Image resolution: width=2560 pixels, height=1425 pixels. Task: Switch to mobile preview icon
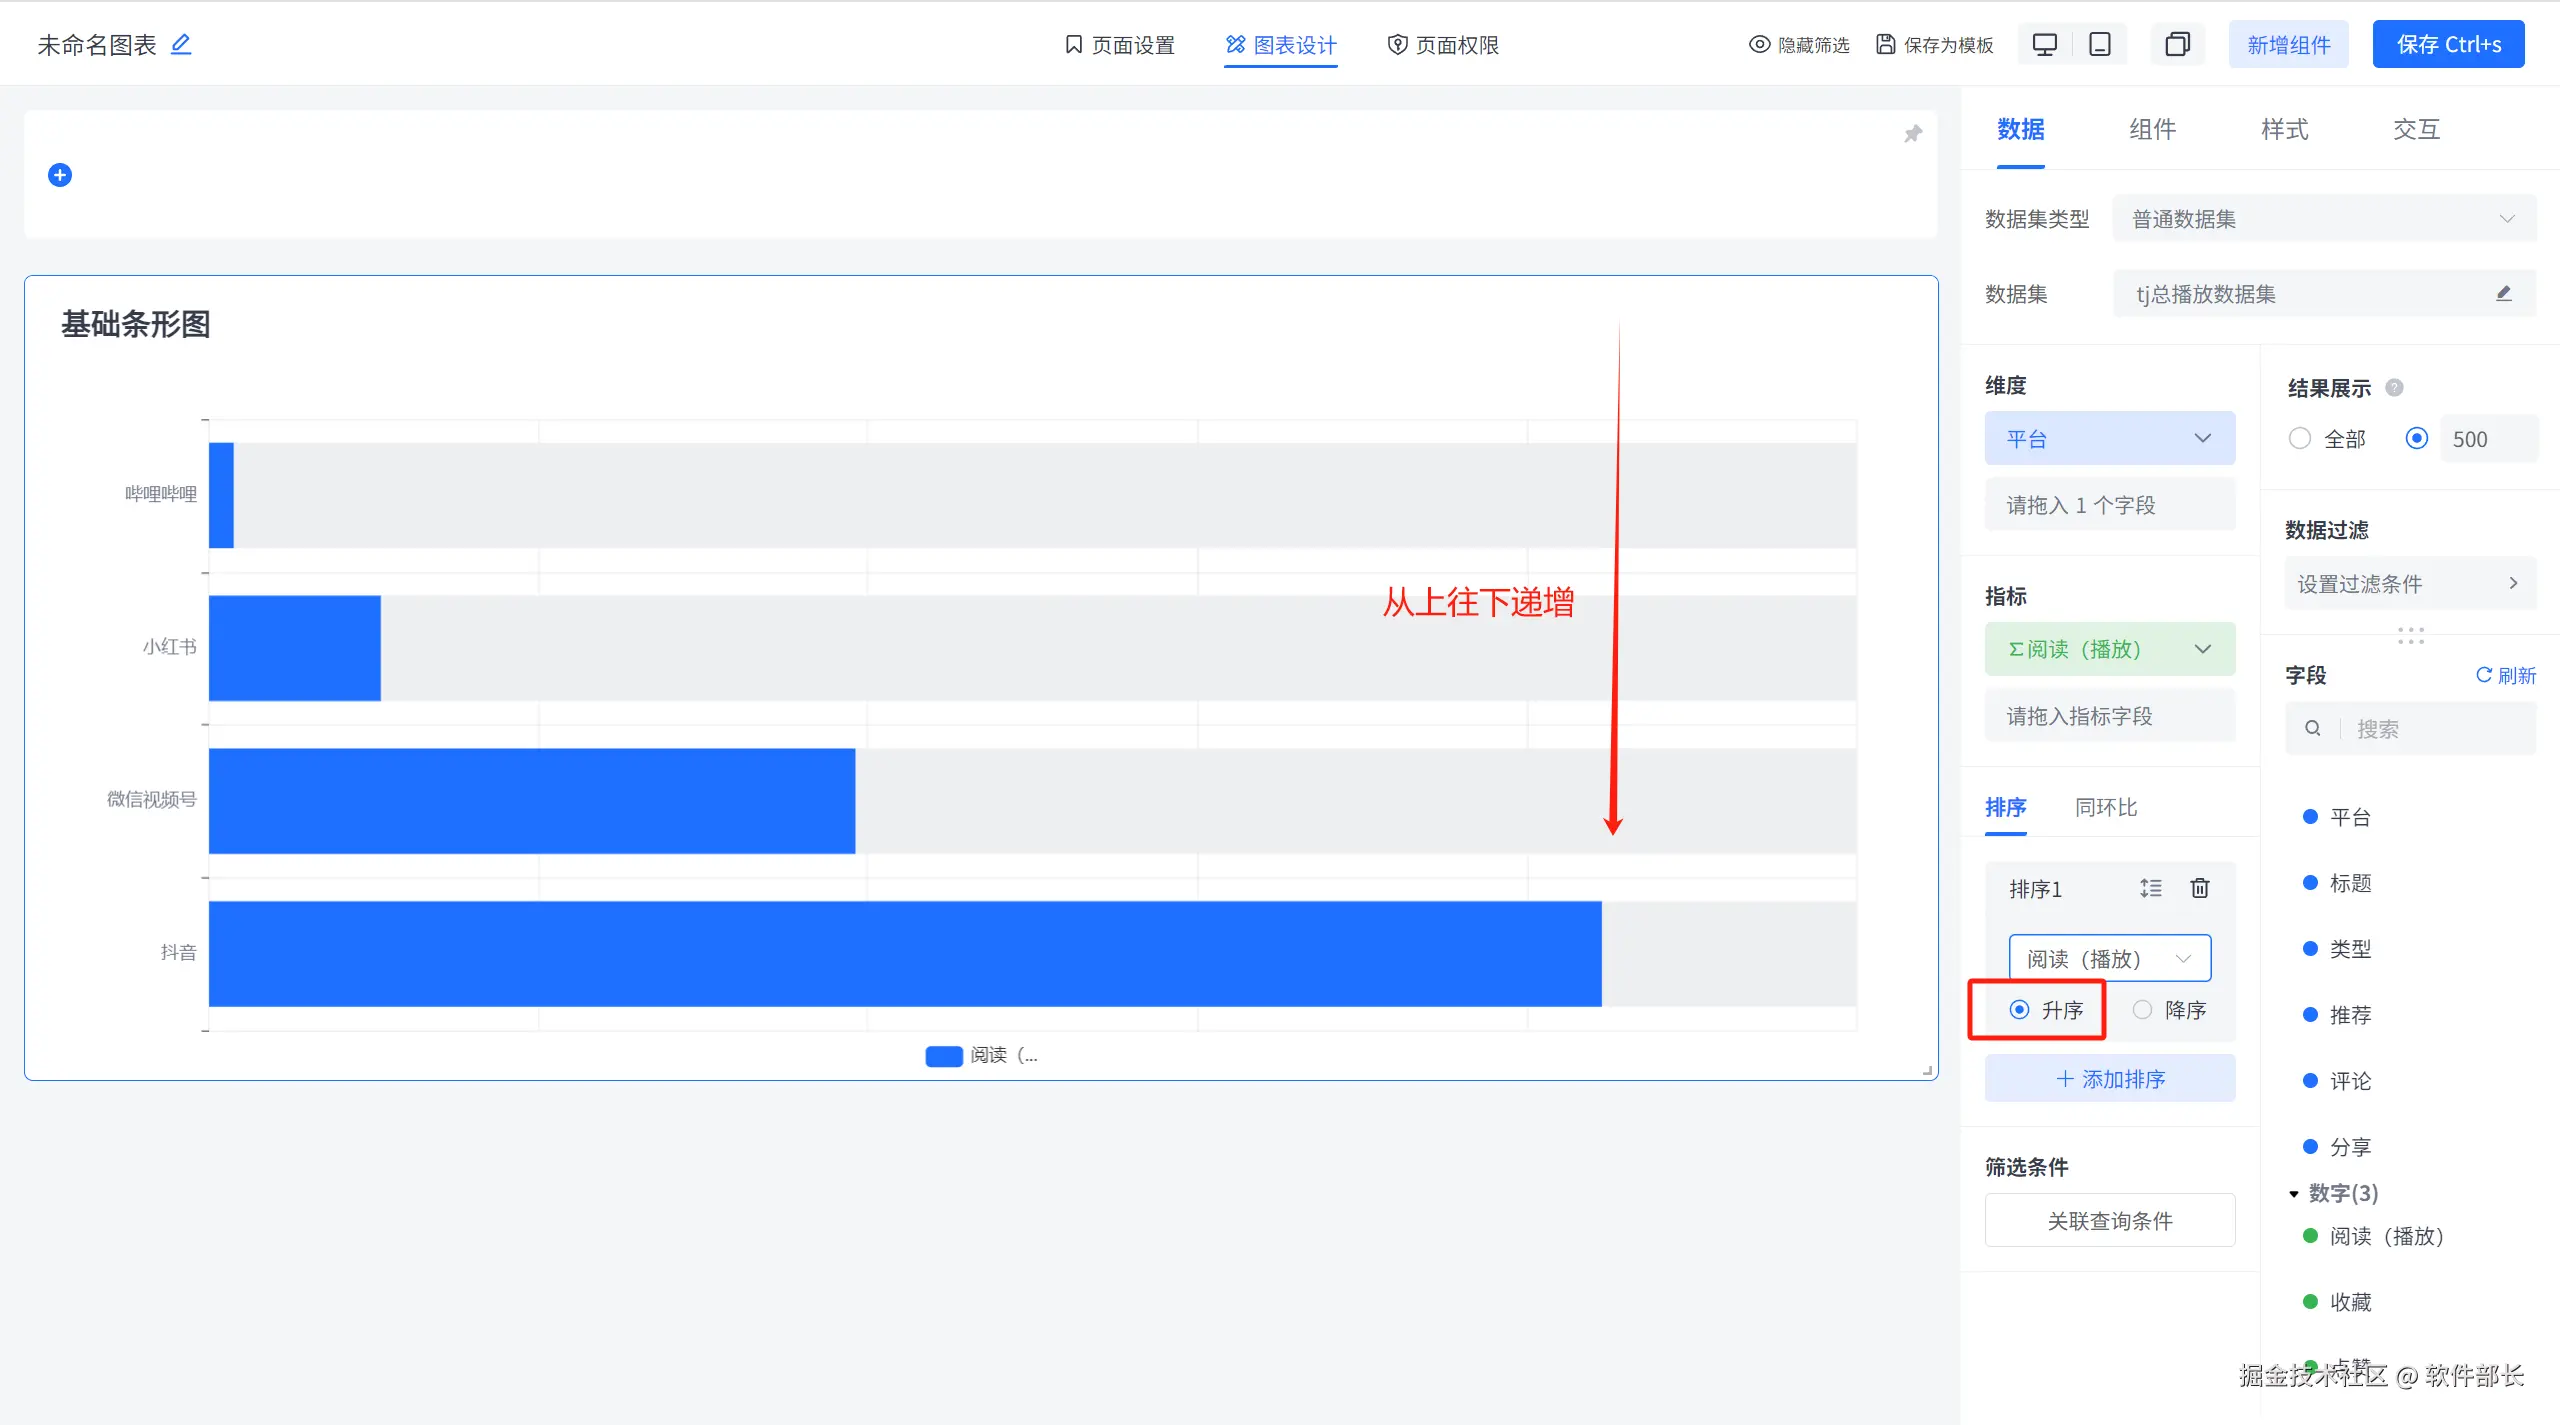[x=2100, y=45]
